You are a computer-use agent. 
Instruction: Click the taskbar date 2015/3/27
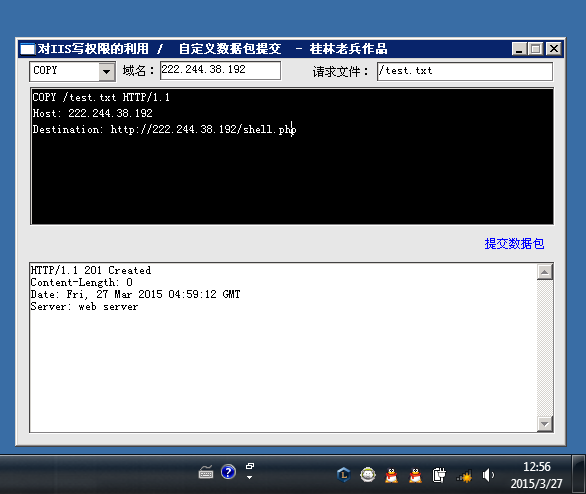[536, 484]
